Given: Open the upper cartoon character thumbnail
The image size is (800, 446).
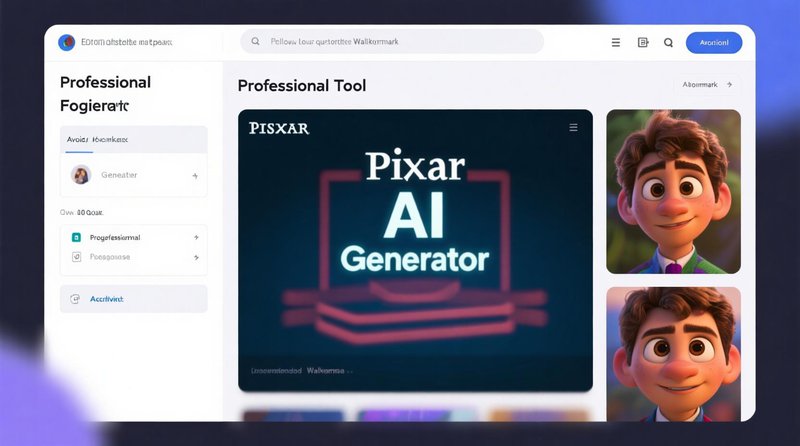Looking at the screenshot, I should (x=673, y=191).
